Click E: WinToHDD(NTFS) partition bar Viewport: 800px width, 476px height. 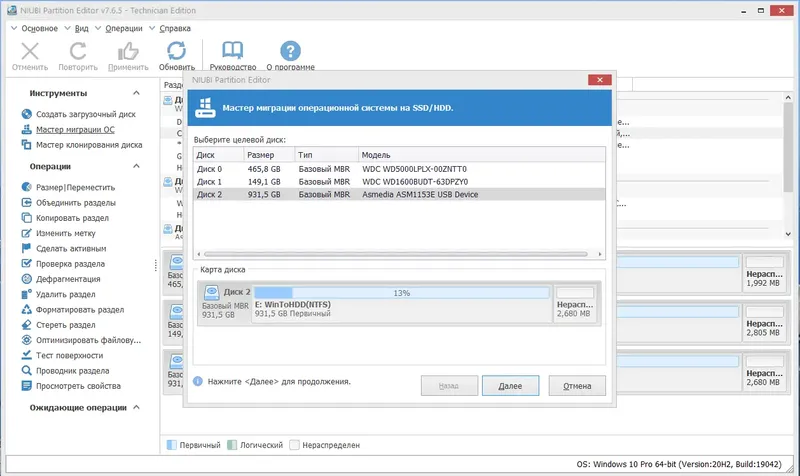402,293
